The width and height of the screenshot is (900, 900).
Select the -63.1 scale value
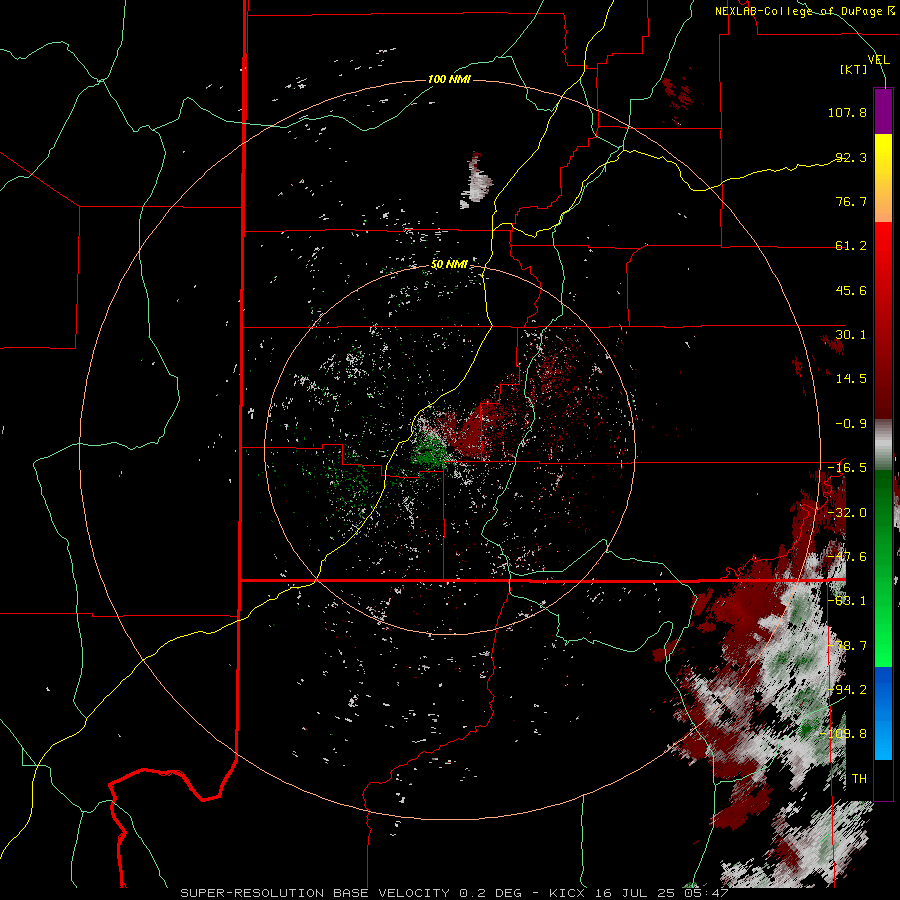pos(847,601)
